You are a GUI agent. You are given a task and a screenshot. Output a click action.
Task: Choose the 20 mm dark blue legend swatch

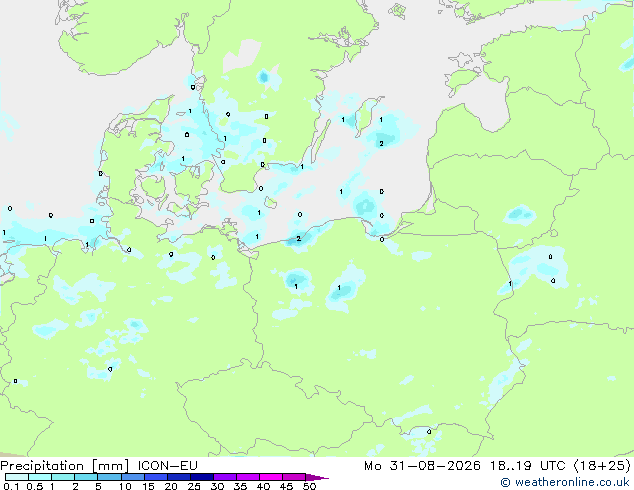(x=178, y=477)
